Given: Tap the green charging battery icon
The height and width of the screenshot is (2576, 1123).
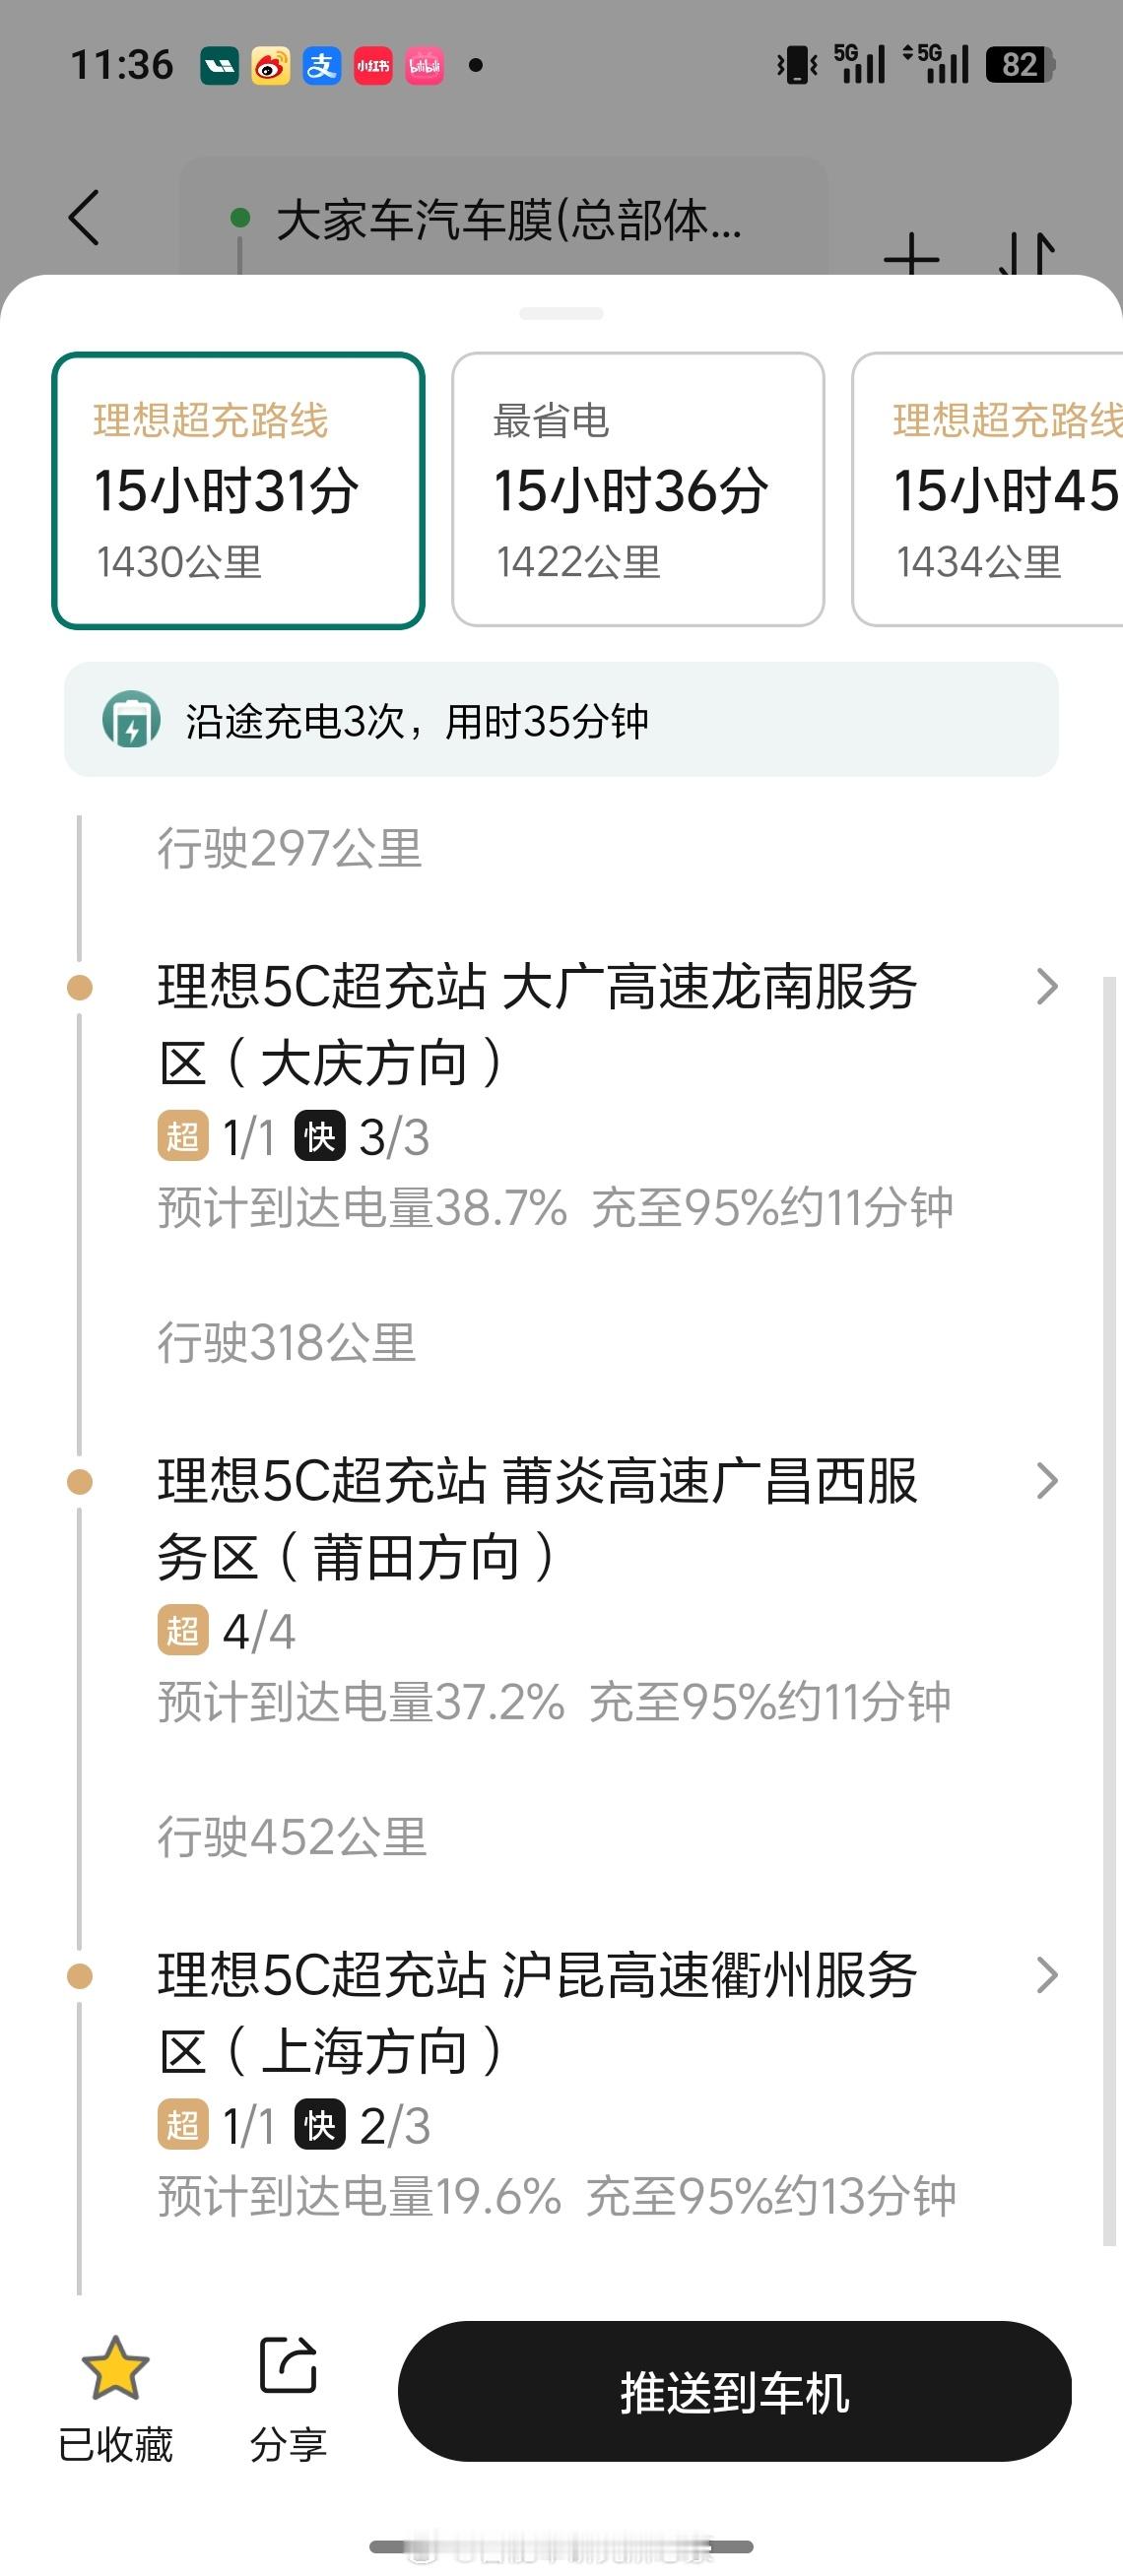Looking at the screenshot, I should click(131, 720).
